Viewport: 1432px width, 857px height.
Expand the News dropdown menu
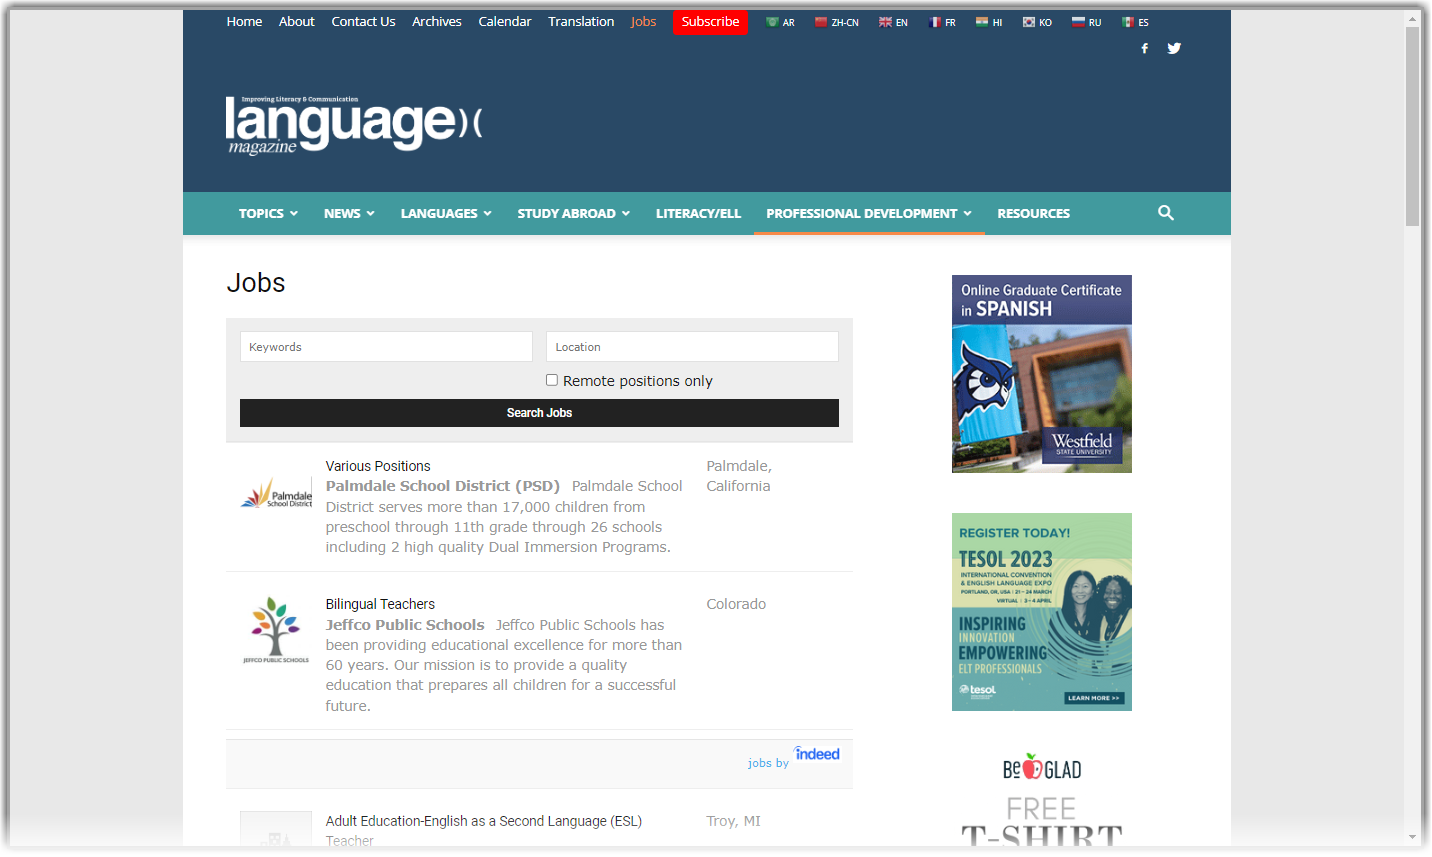pyautogui.click(x=349, y=213)
